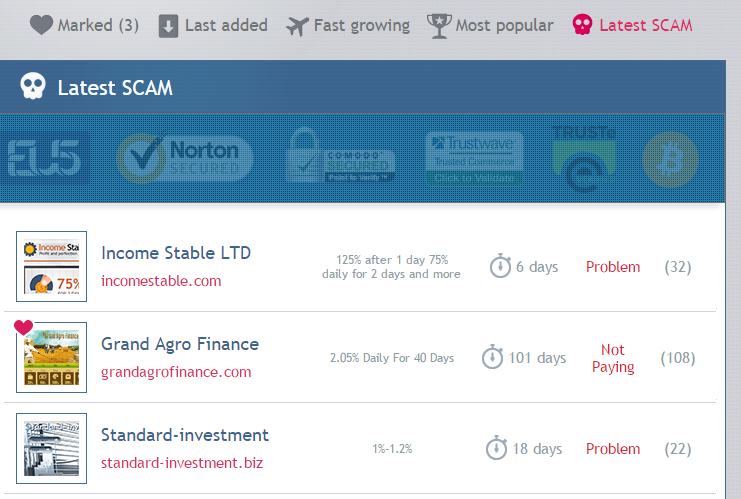Click the airplane icon for Fast growing
Screen dimensions: 741x499
pos(297,26)
